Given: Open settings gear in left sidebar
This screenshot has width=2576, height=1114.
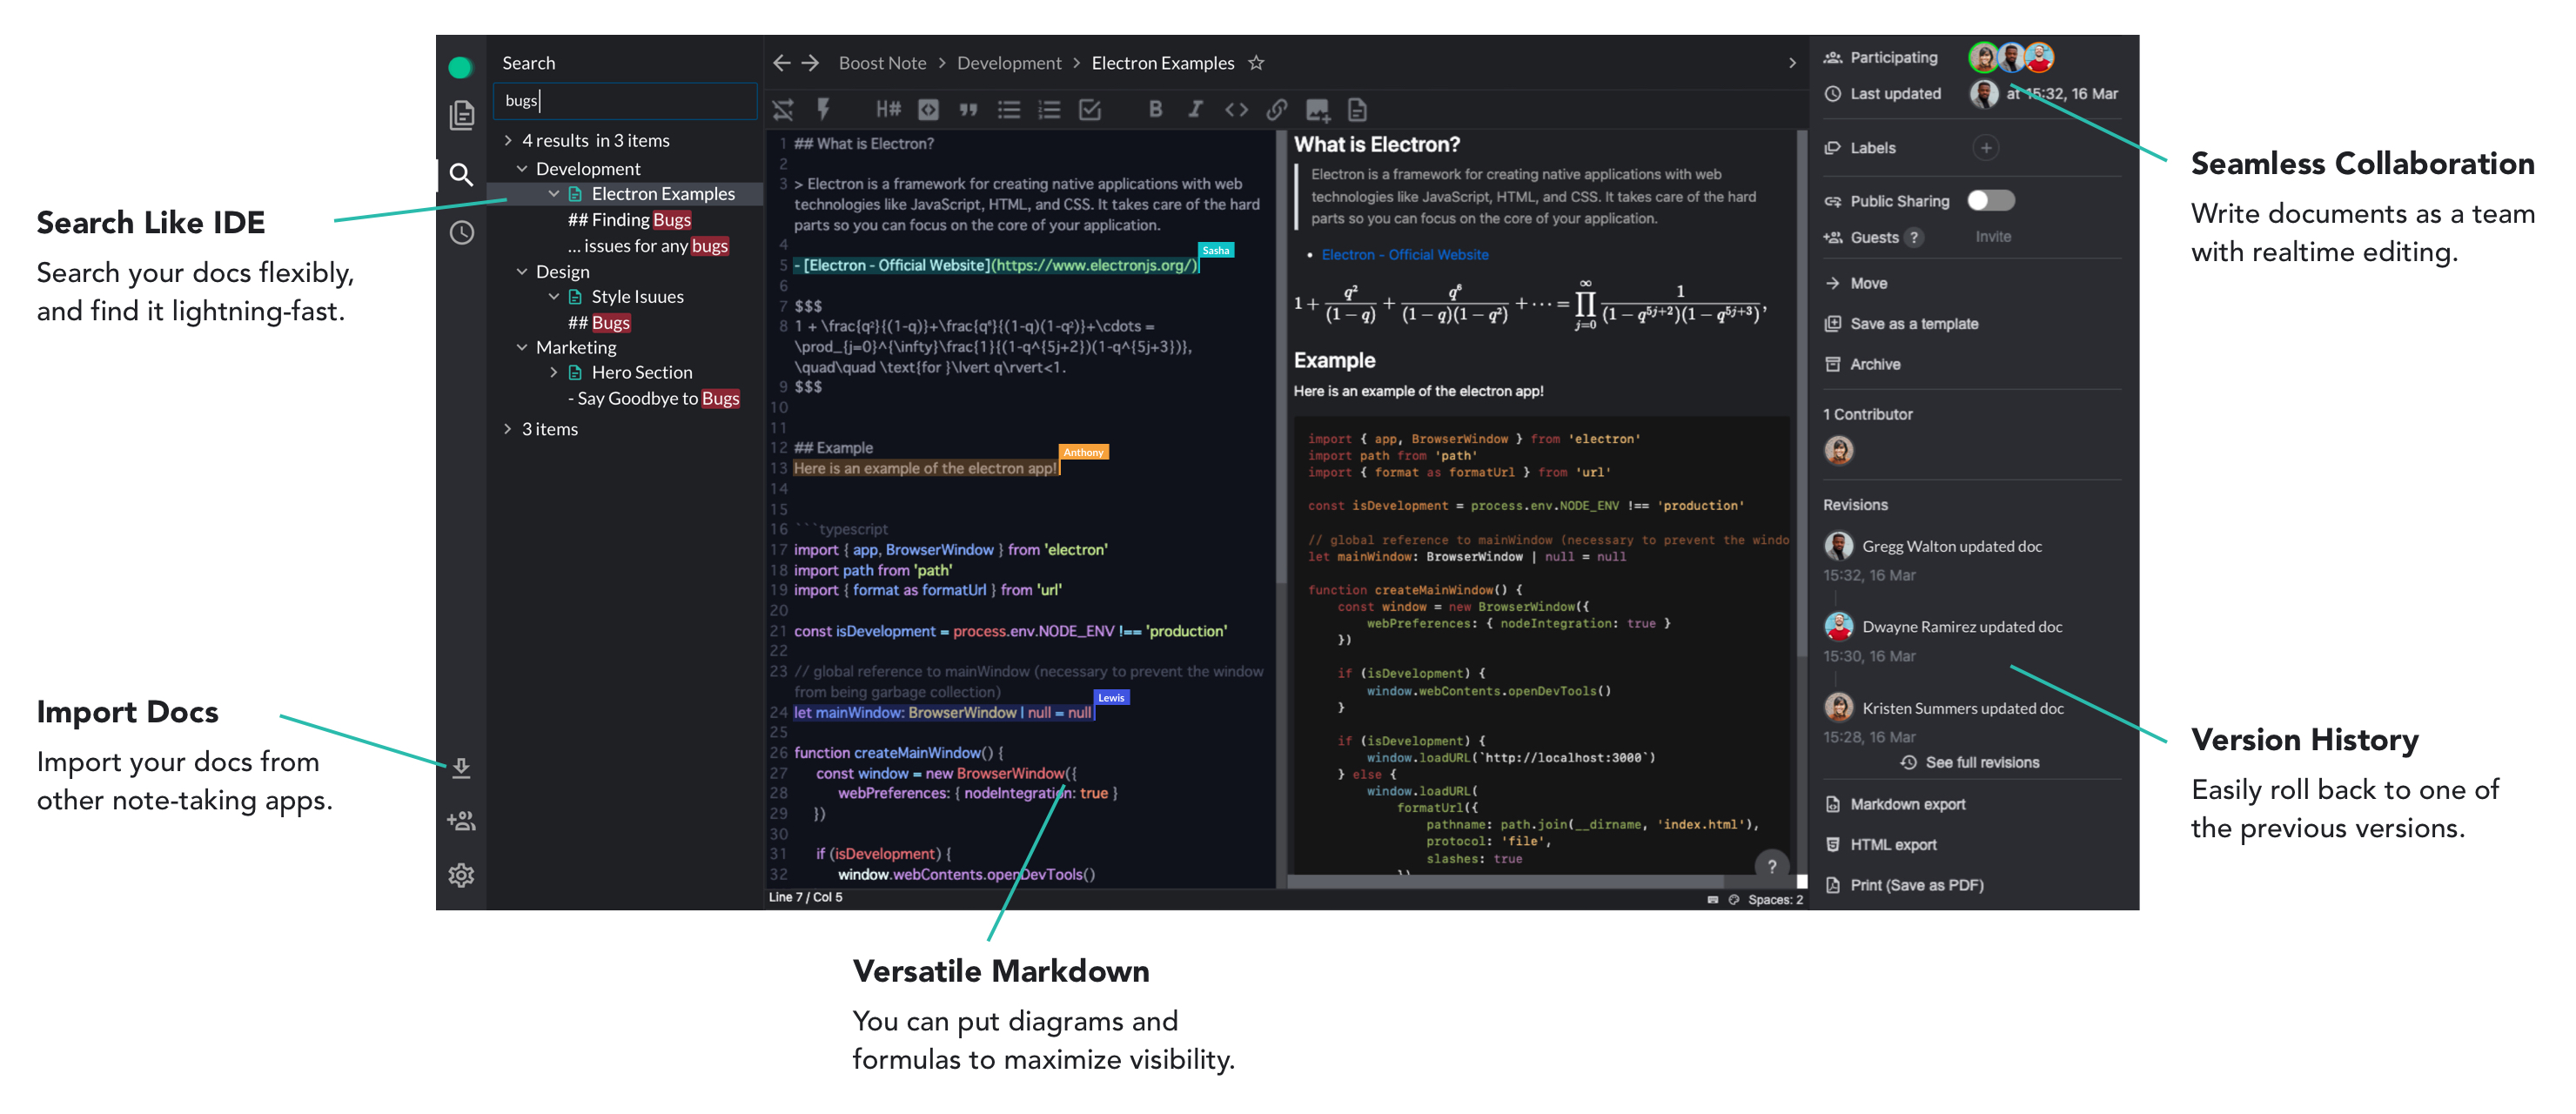Looking at the screenshot, I should (461, 875).
